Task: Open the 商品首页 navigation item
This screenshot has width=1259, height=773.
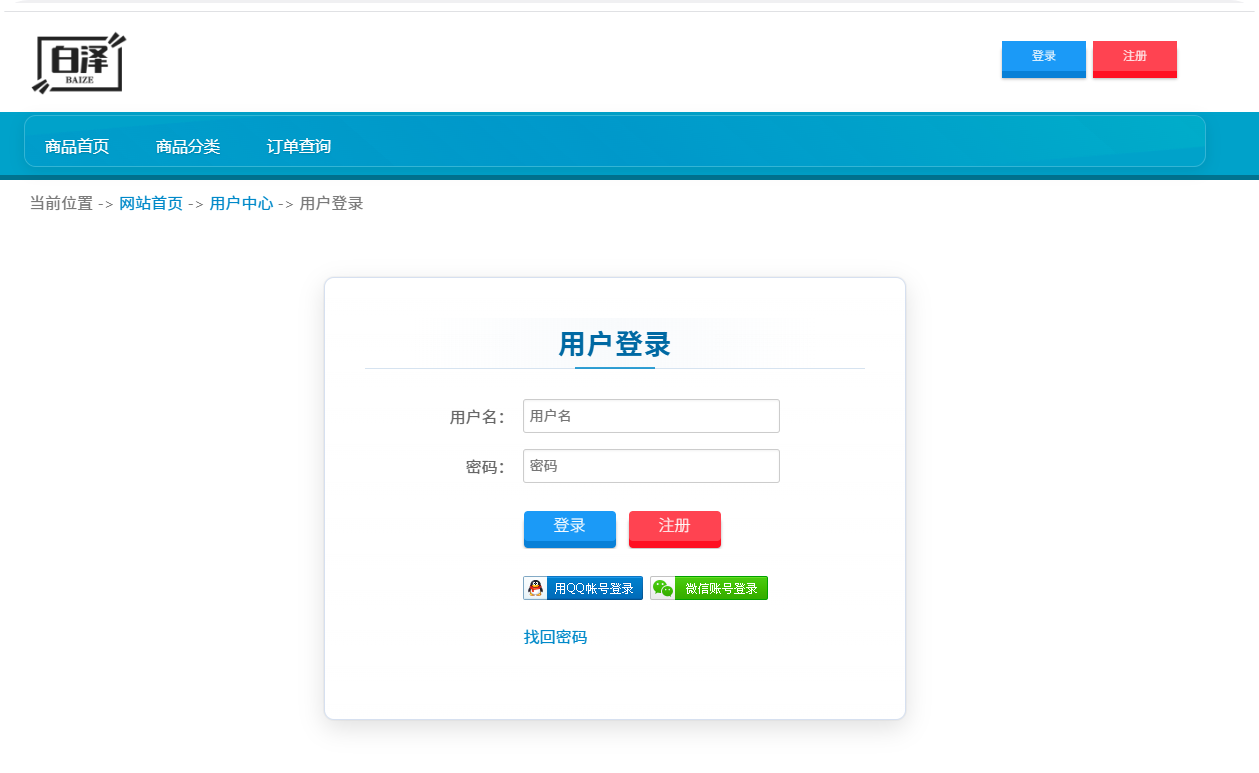Action: click(77, 147)
